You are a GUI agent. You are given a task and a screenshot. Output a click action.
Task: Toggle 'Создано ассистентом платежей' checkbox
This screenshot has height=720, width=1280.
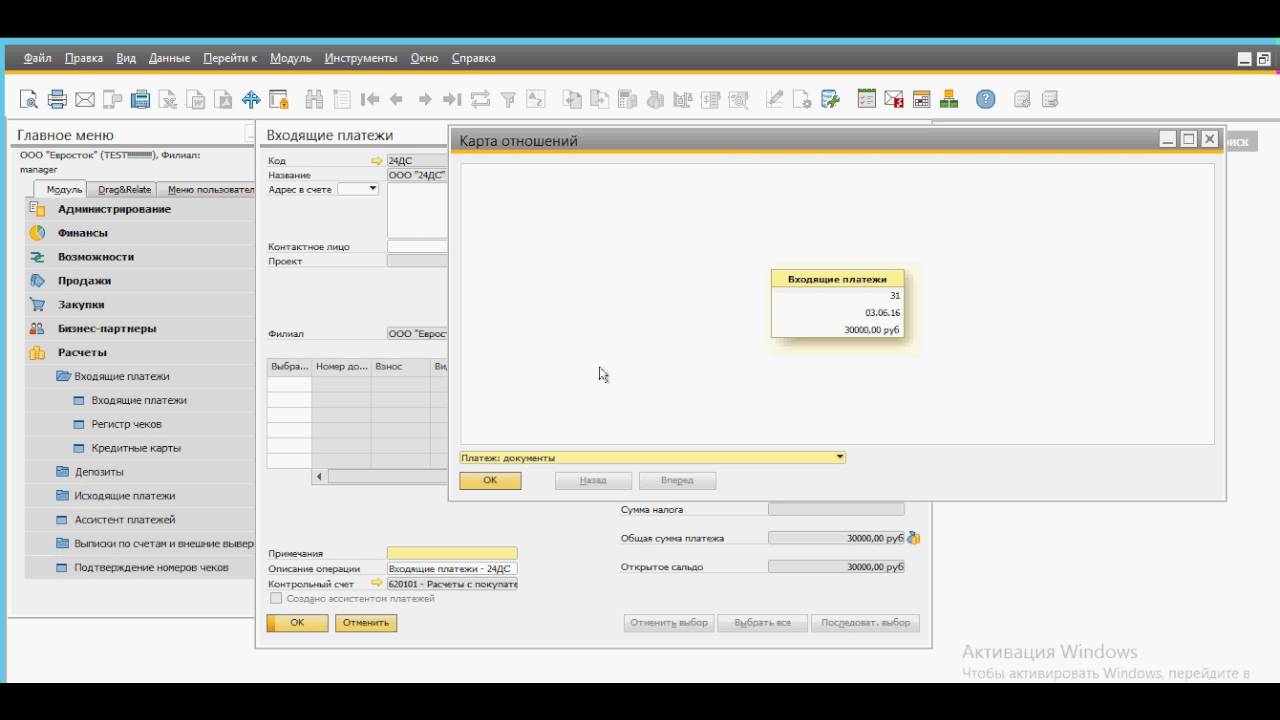[276, 598]
